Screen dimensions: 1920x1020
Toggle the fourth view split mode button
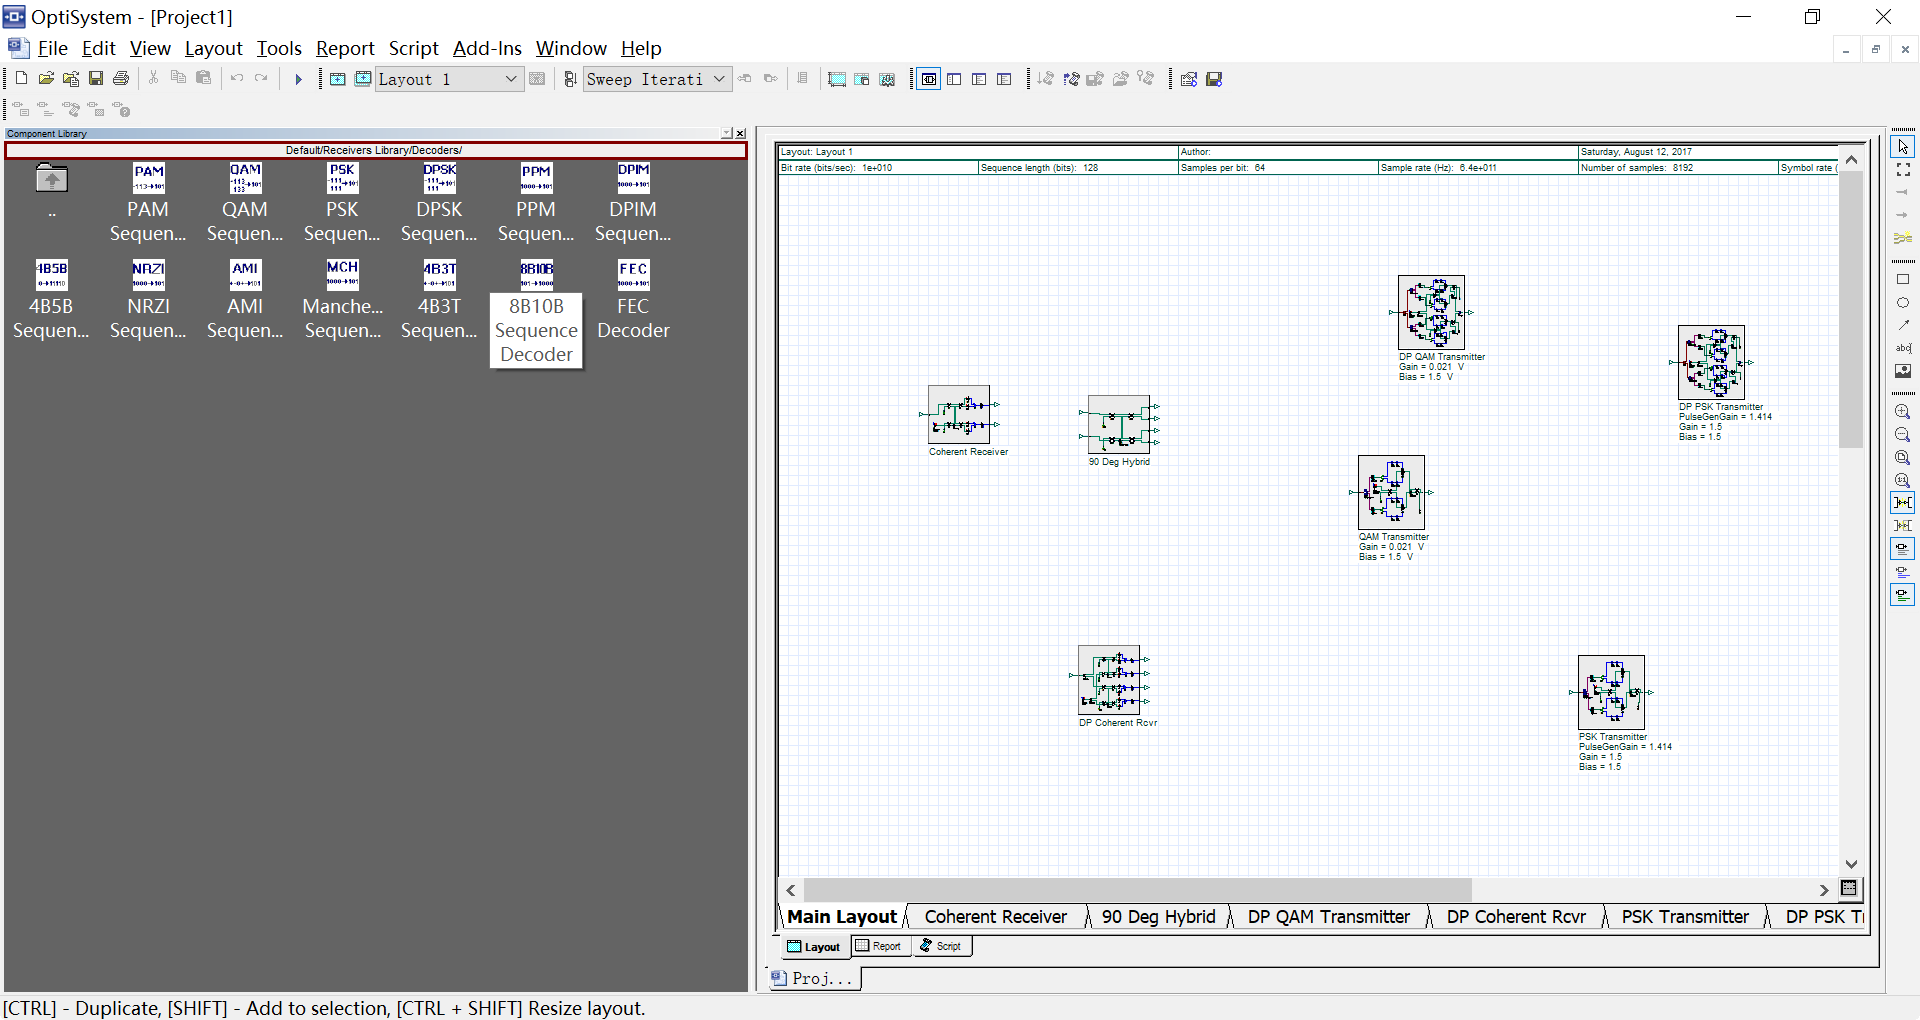point(1004,79)
